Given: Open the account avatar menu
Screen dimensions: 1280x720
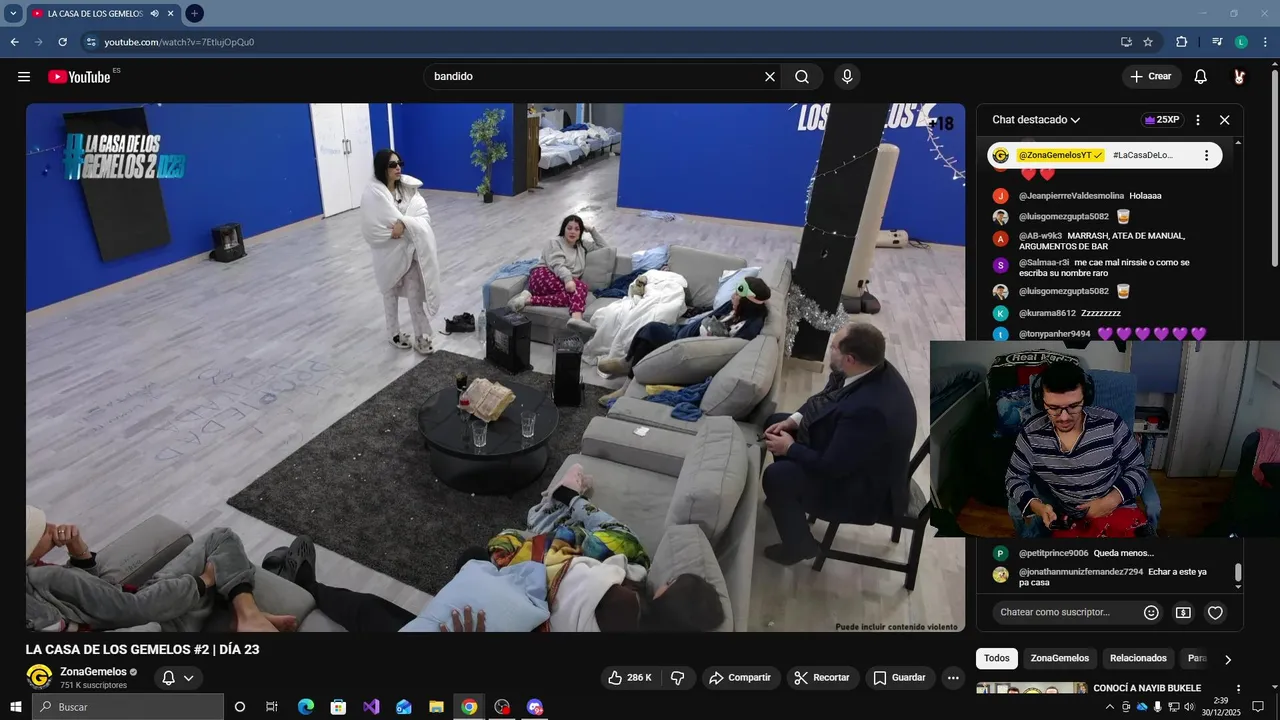Looking at the screenshot, I should point(1239,77).
